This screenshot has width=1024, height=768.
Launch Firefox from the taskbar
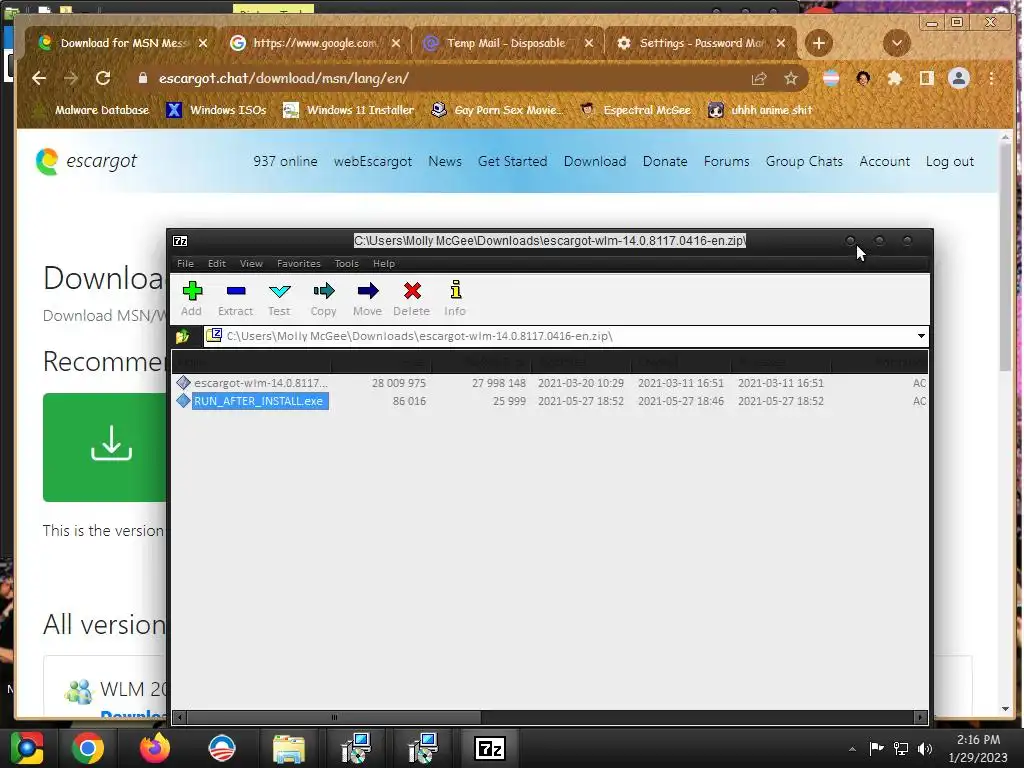pos(155,748)
